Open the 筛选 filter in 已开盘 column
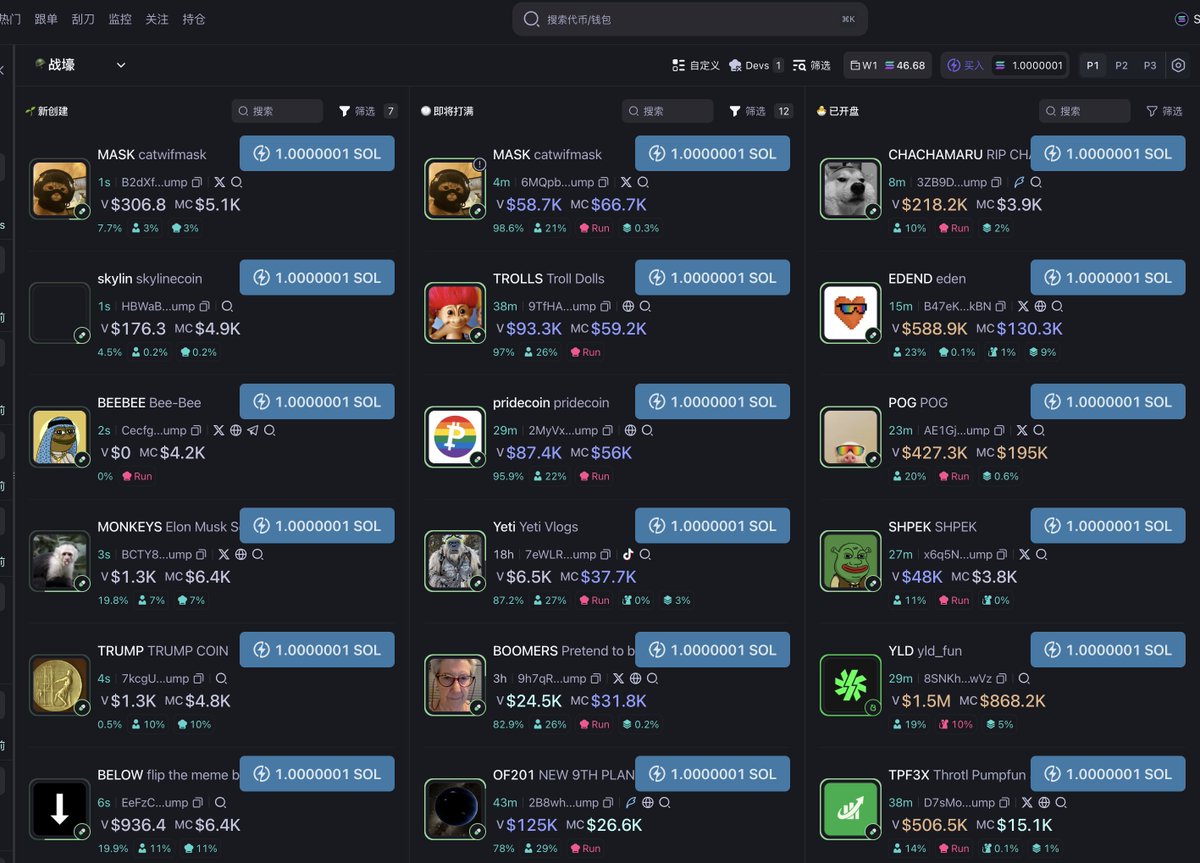This screenshot has width=1200, height=863. [1164, 111]
